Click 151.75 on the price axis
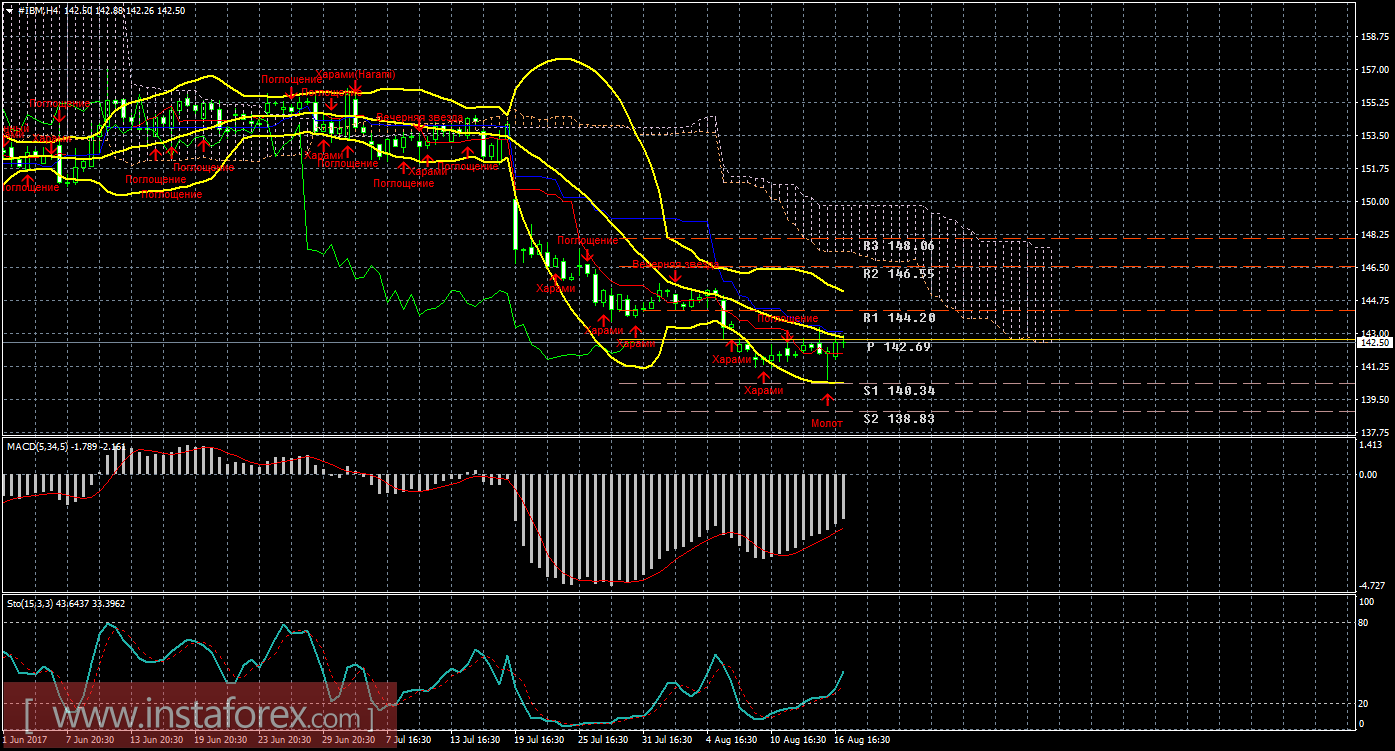 [1375, 169]
